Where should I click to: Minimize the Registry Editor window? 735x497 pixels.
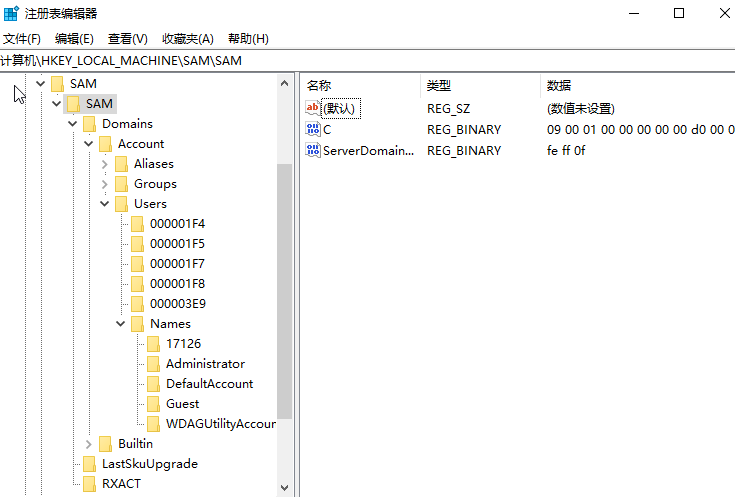pos(634,14)
